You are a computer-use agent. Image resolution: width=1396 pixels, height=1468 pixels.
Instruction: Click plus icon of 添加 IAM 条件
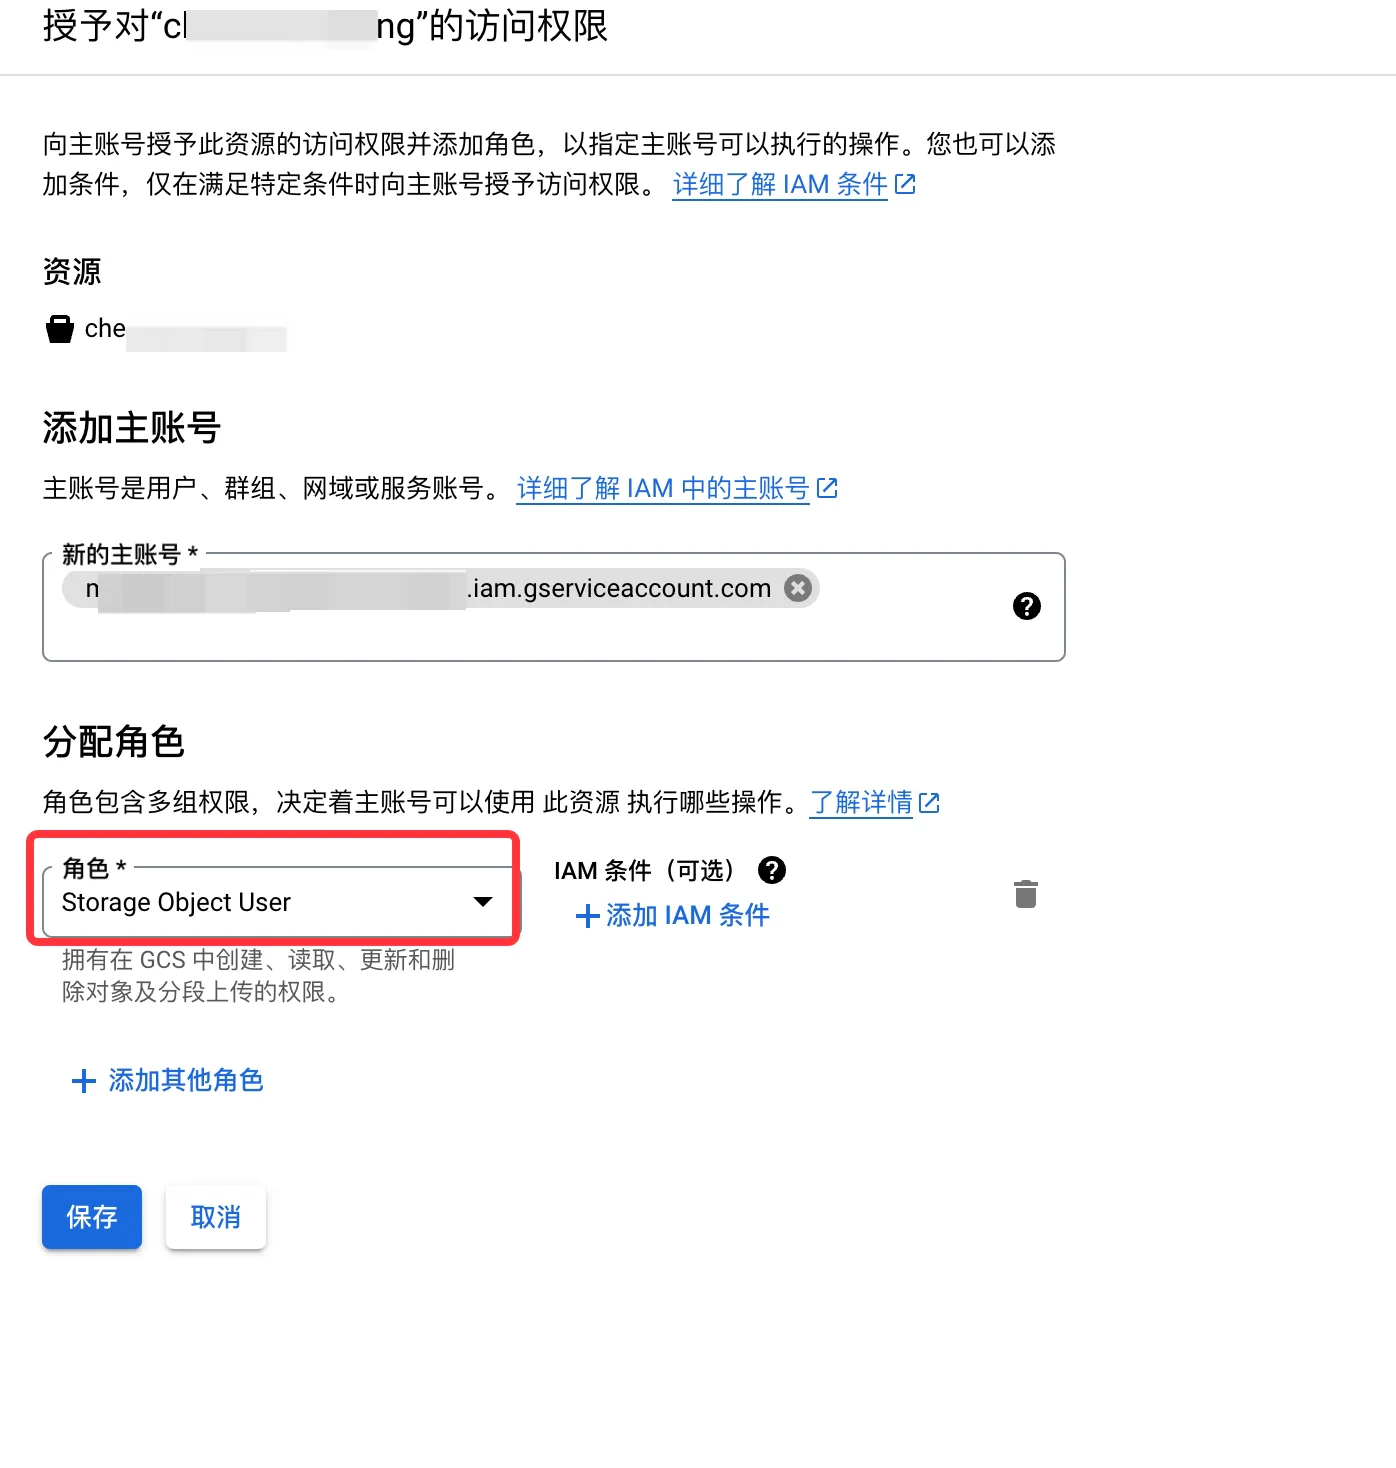[588, 916]
